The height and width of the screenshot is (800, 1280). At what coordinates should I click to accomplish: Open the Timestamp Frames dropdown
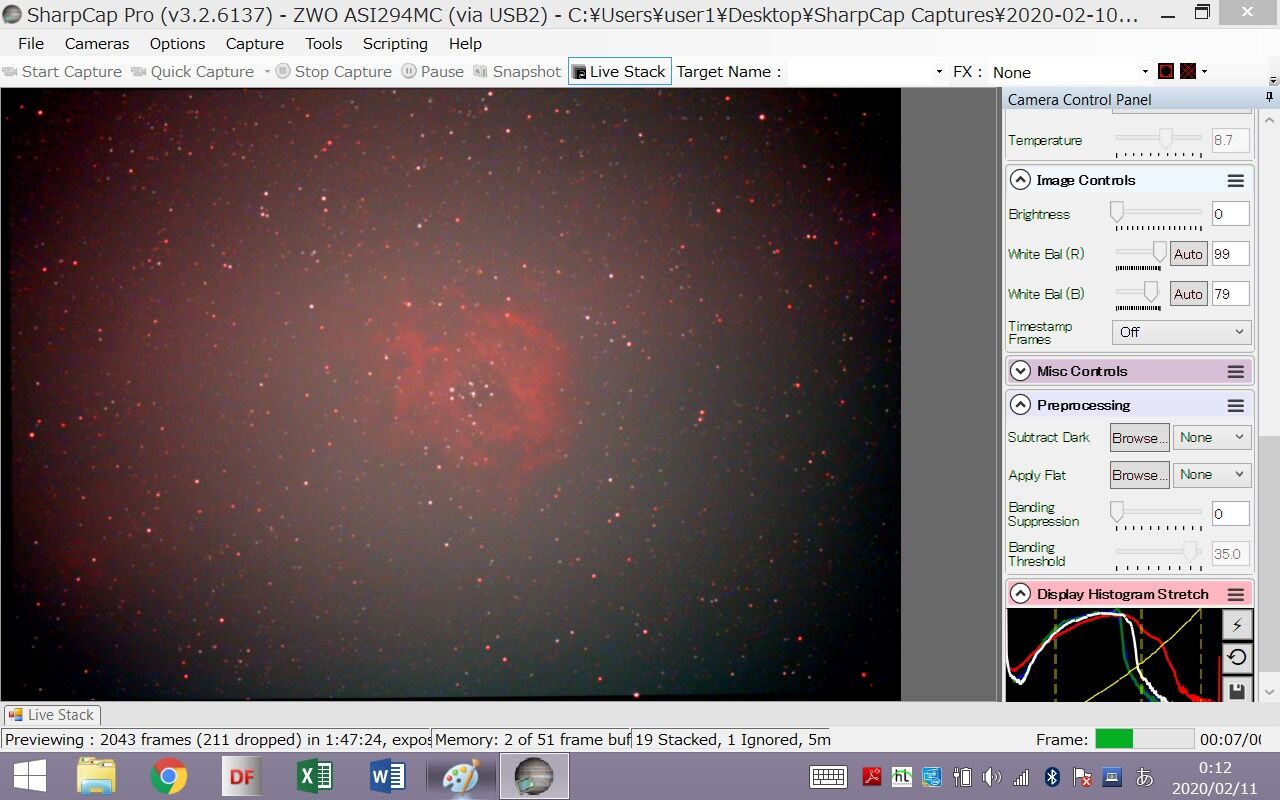[1181, 332]
